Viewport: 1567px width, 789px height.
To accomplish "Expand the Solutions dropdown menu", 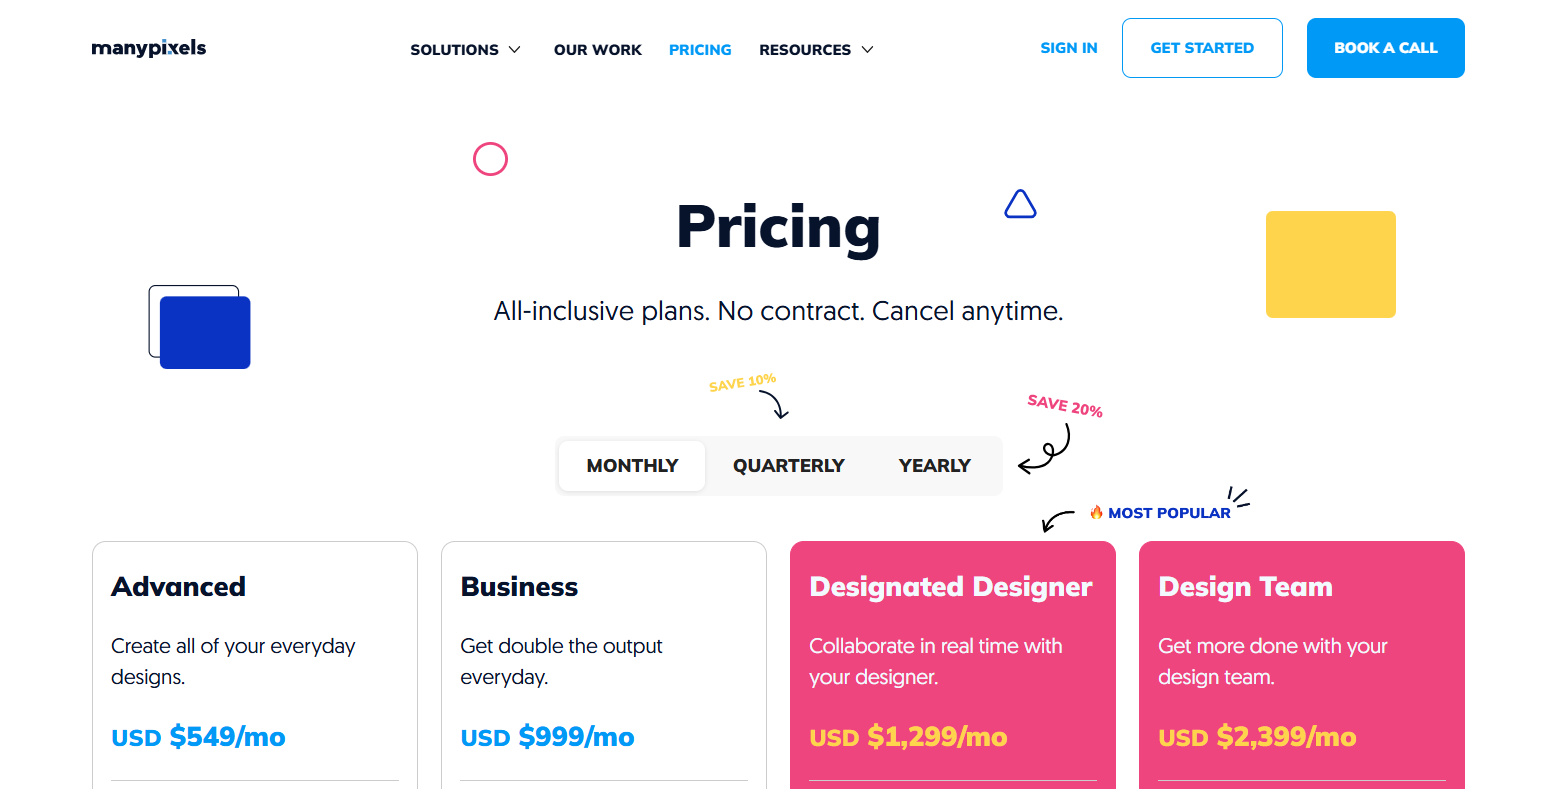I will [455, 50].
